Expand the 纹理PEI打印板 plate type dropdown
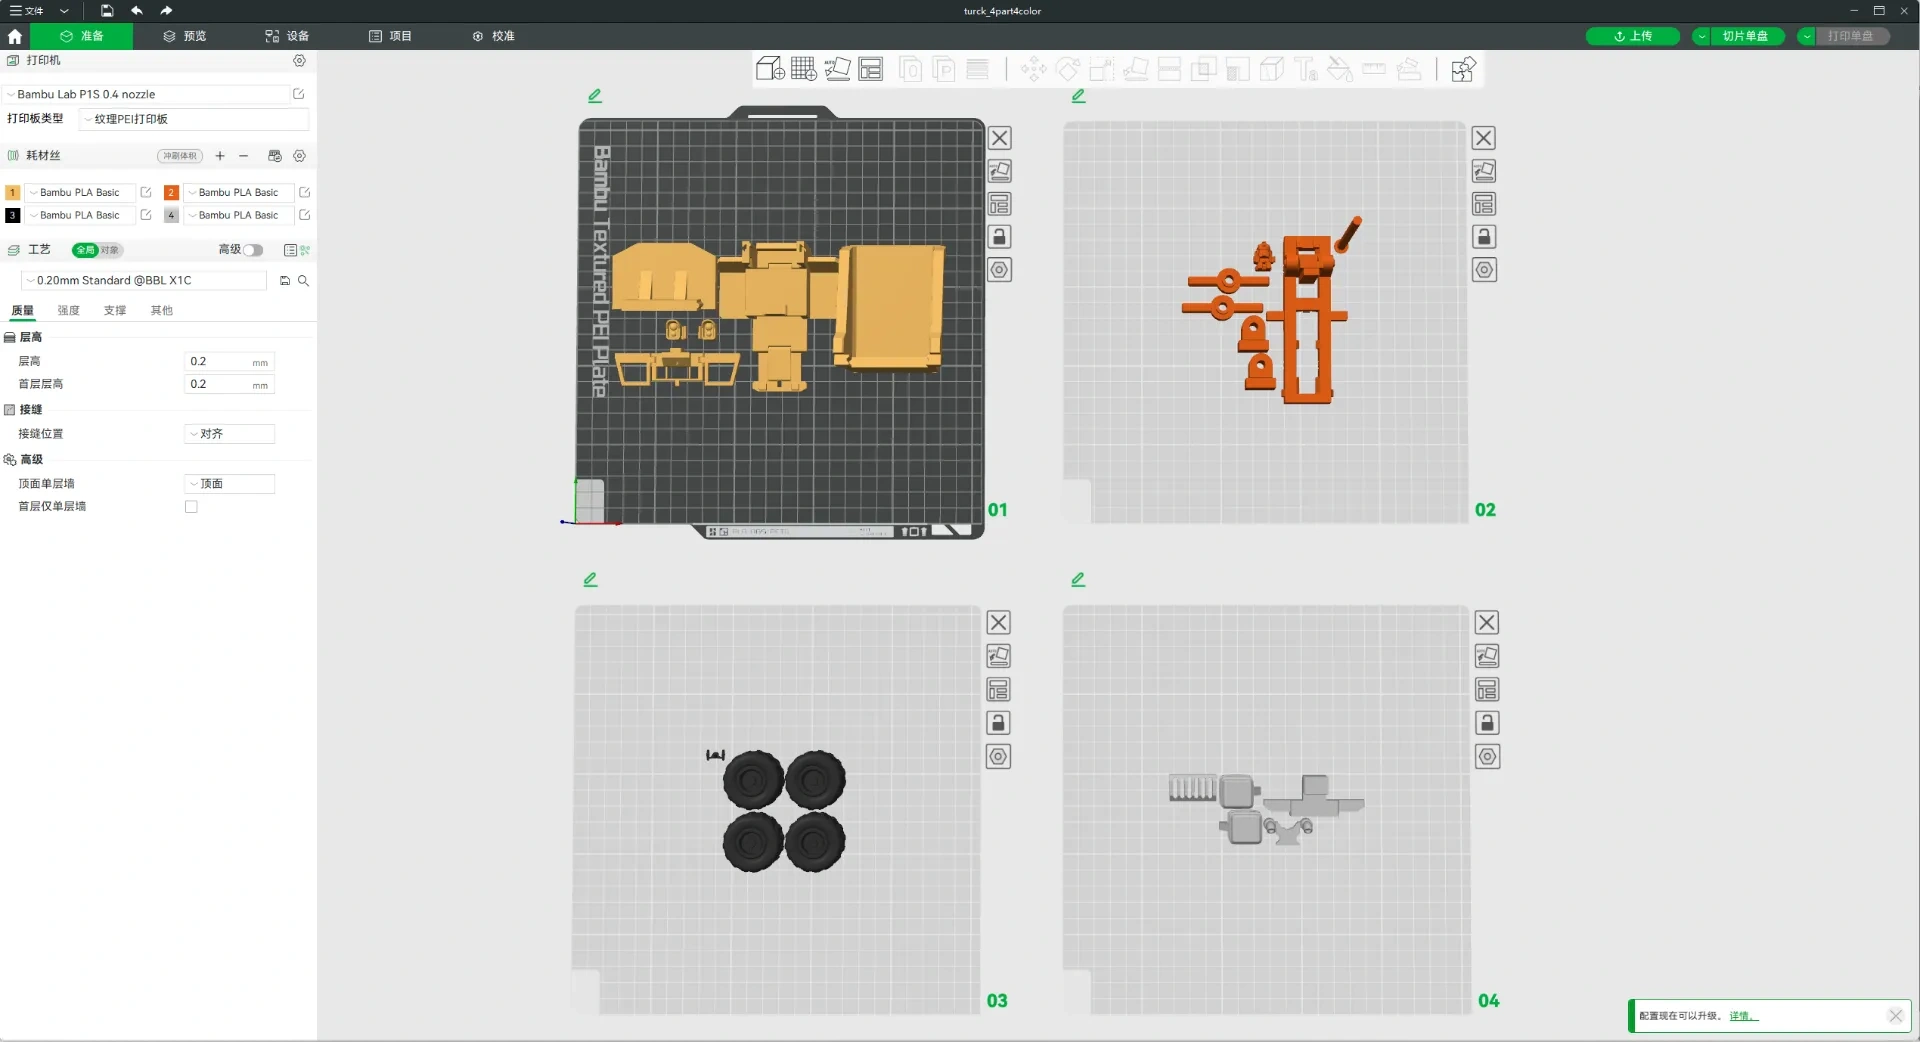 tap(194, 119)
